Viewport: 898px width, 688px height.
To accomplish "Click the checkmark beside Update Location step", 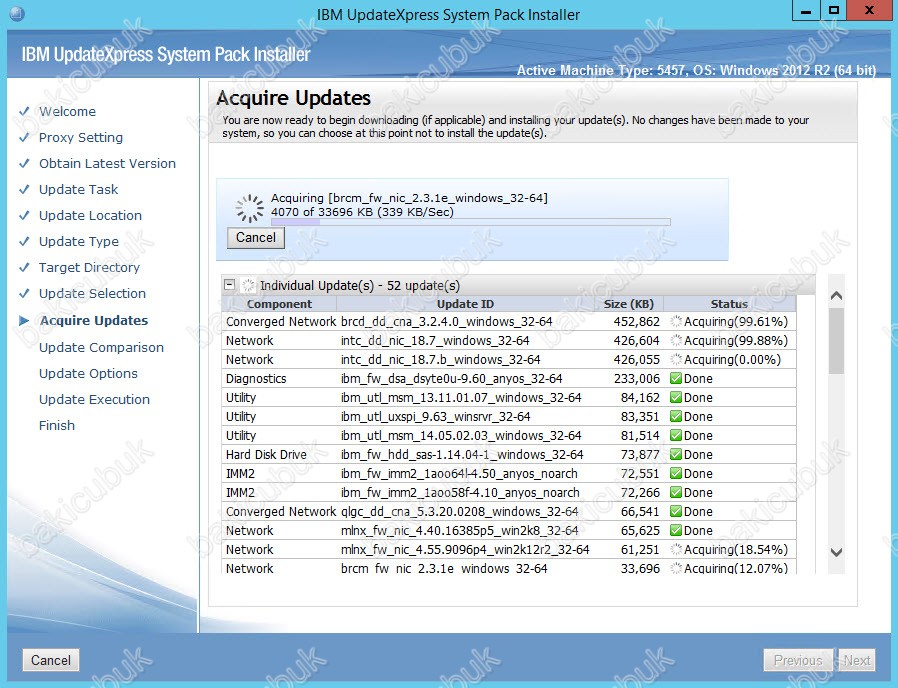I will (24, 215).
